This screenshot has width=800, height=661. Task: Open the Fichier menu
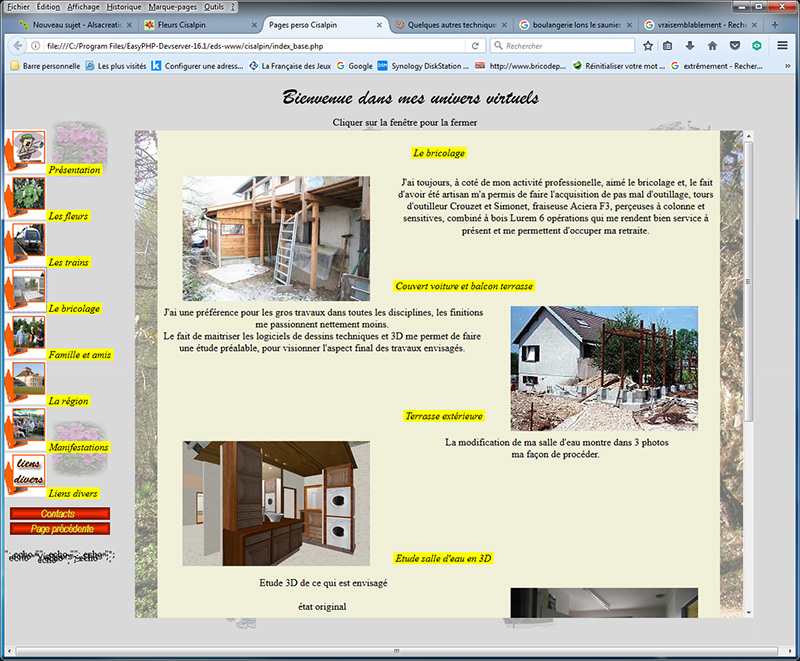(18, 7)
